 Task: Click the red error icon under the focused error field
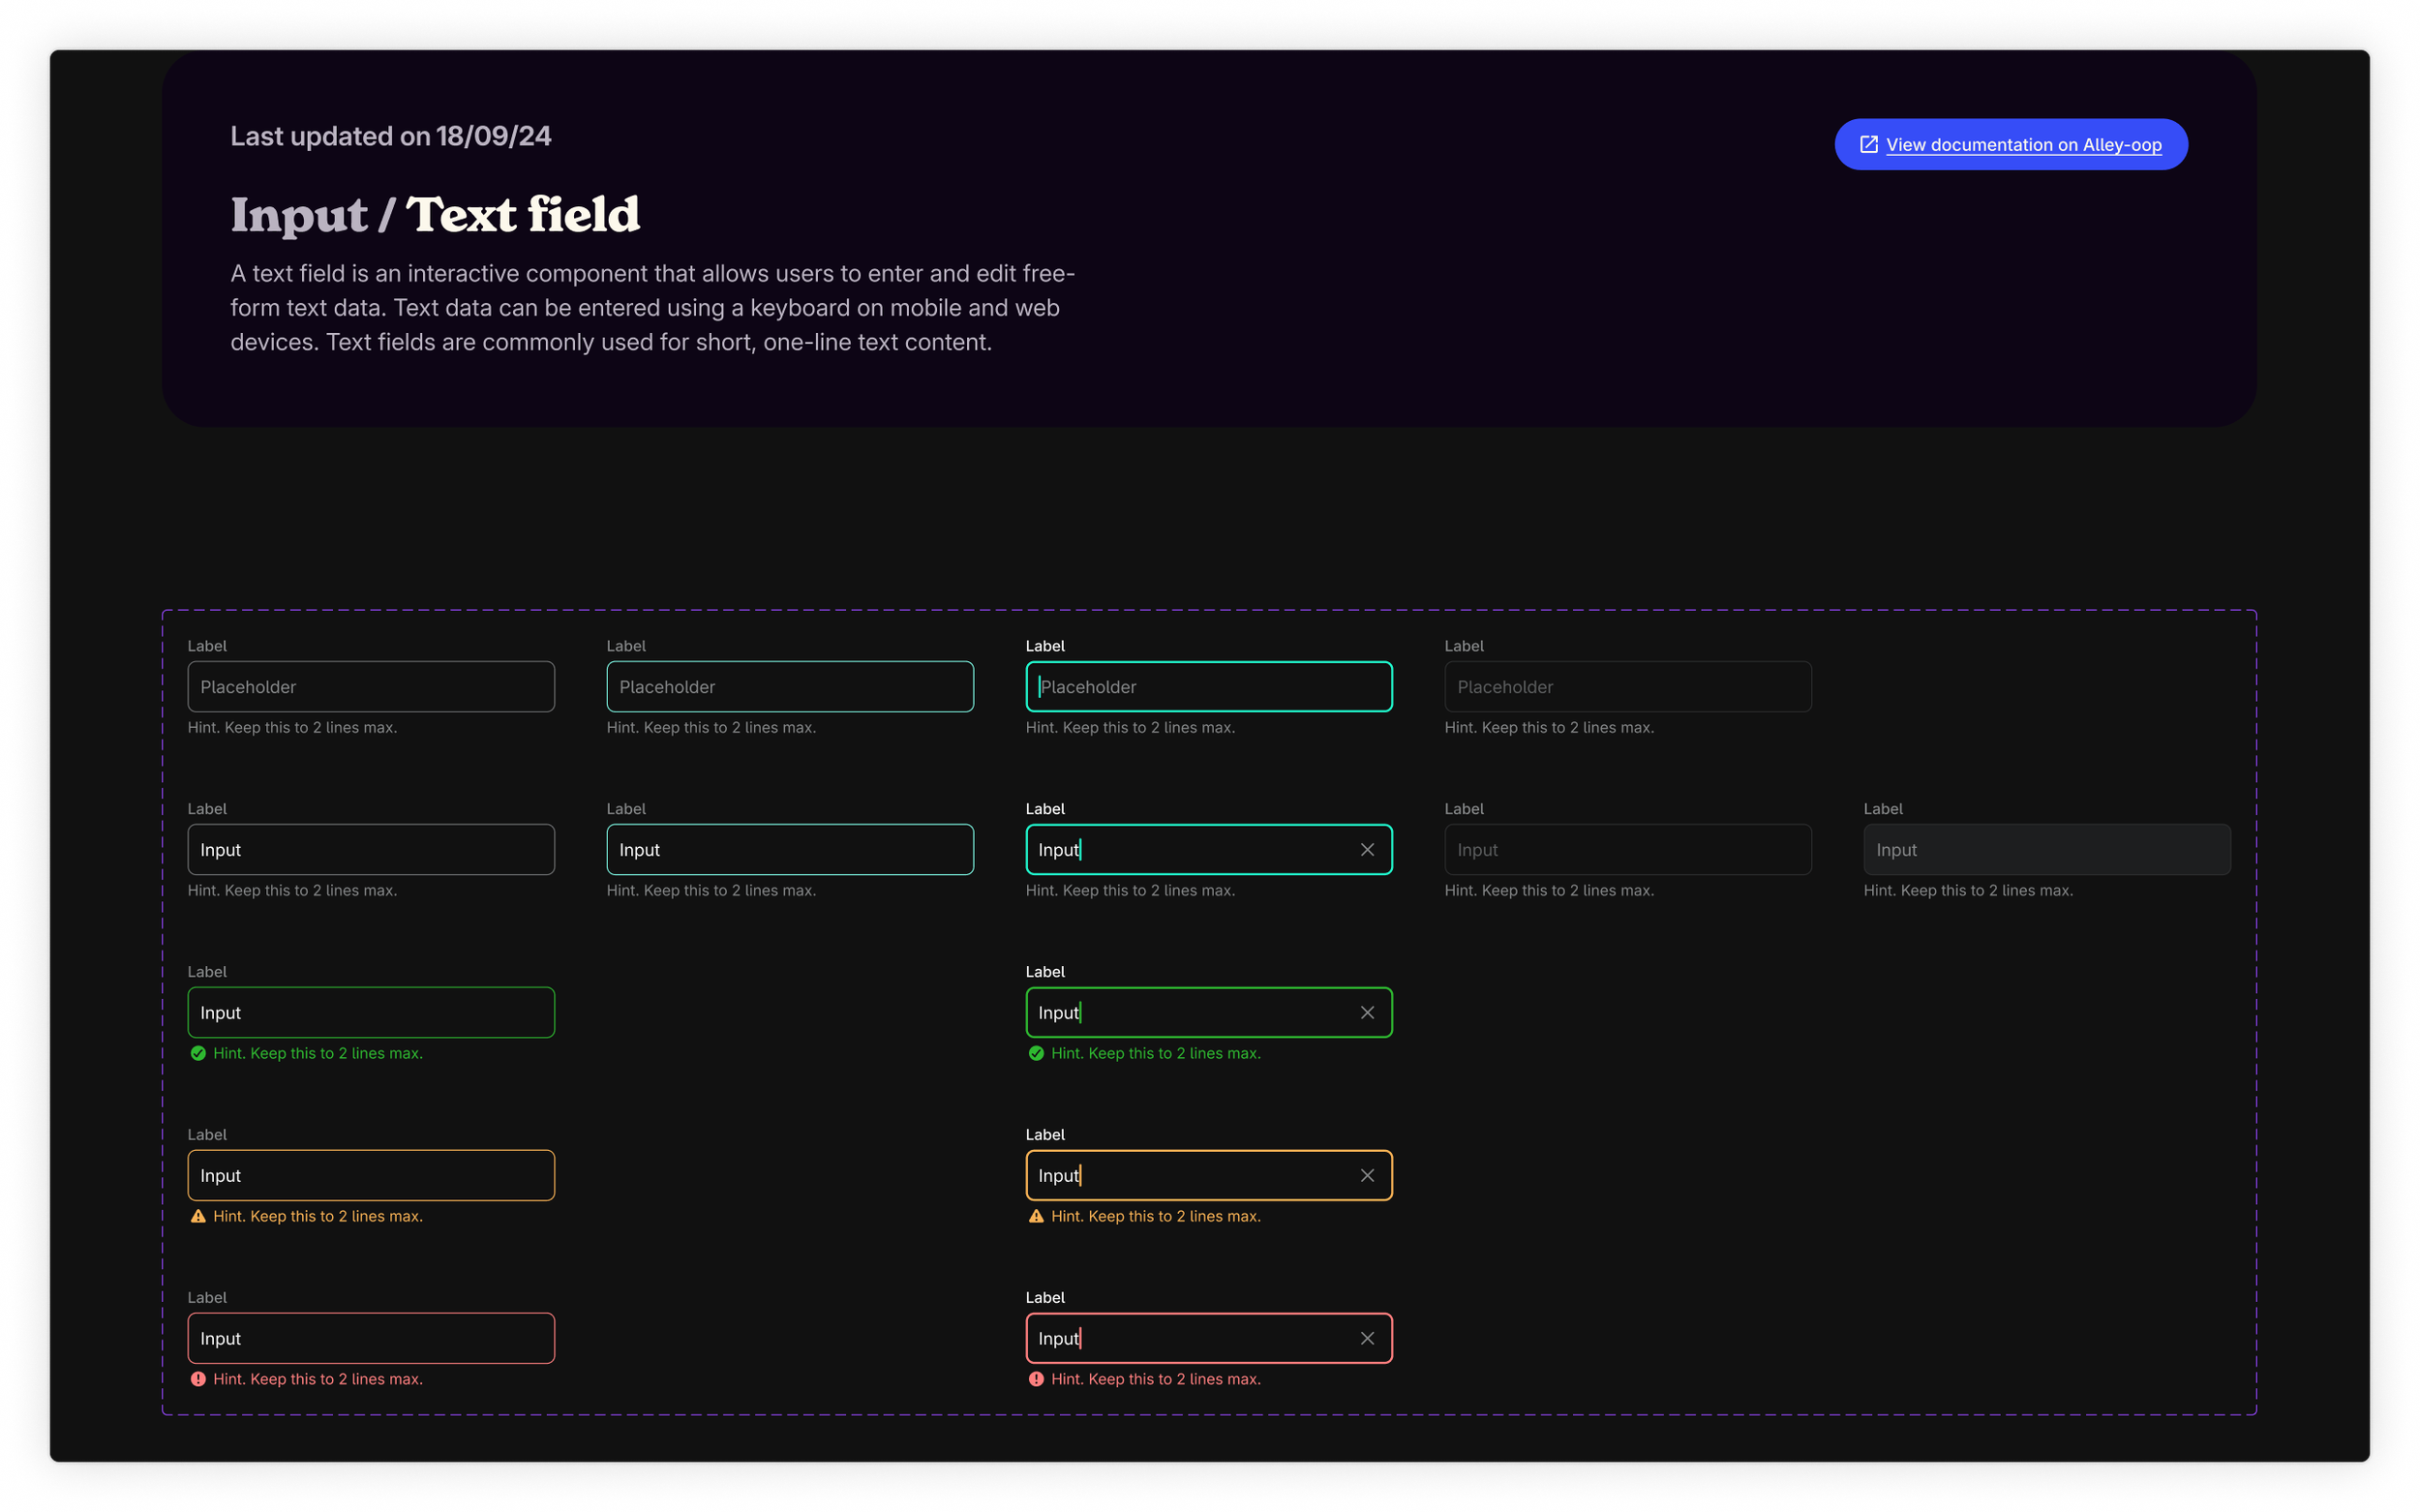(1036, 1380)
